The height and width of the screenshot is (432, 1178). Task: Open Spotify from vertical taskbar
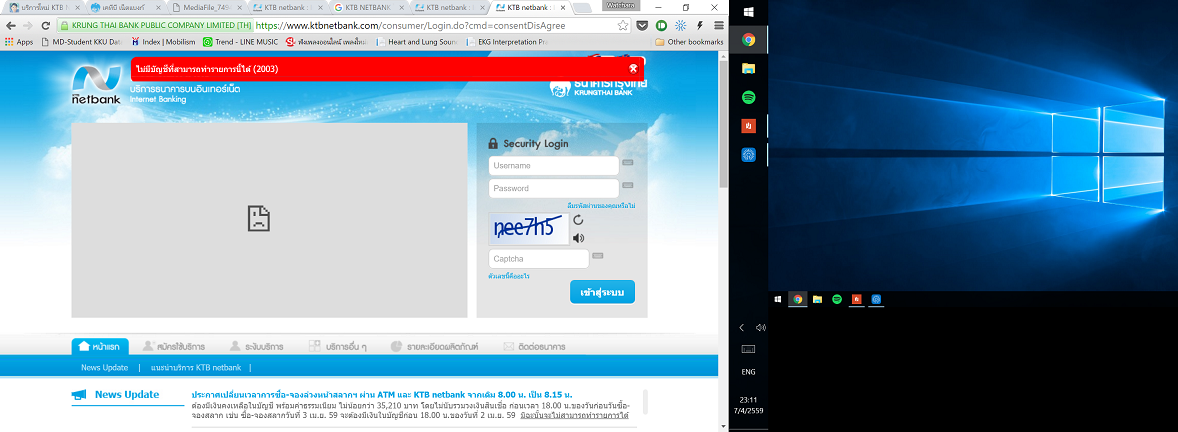[x=749, y=97]
